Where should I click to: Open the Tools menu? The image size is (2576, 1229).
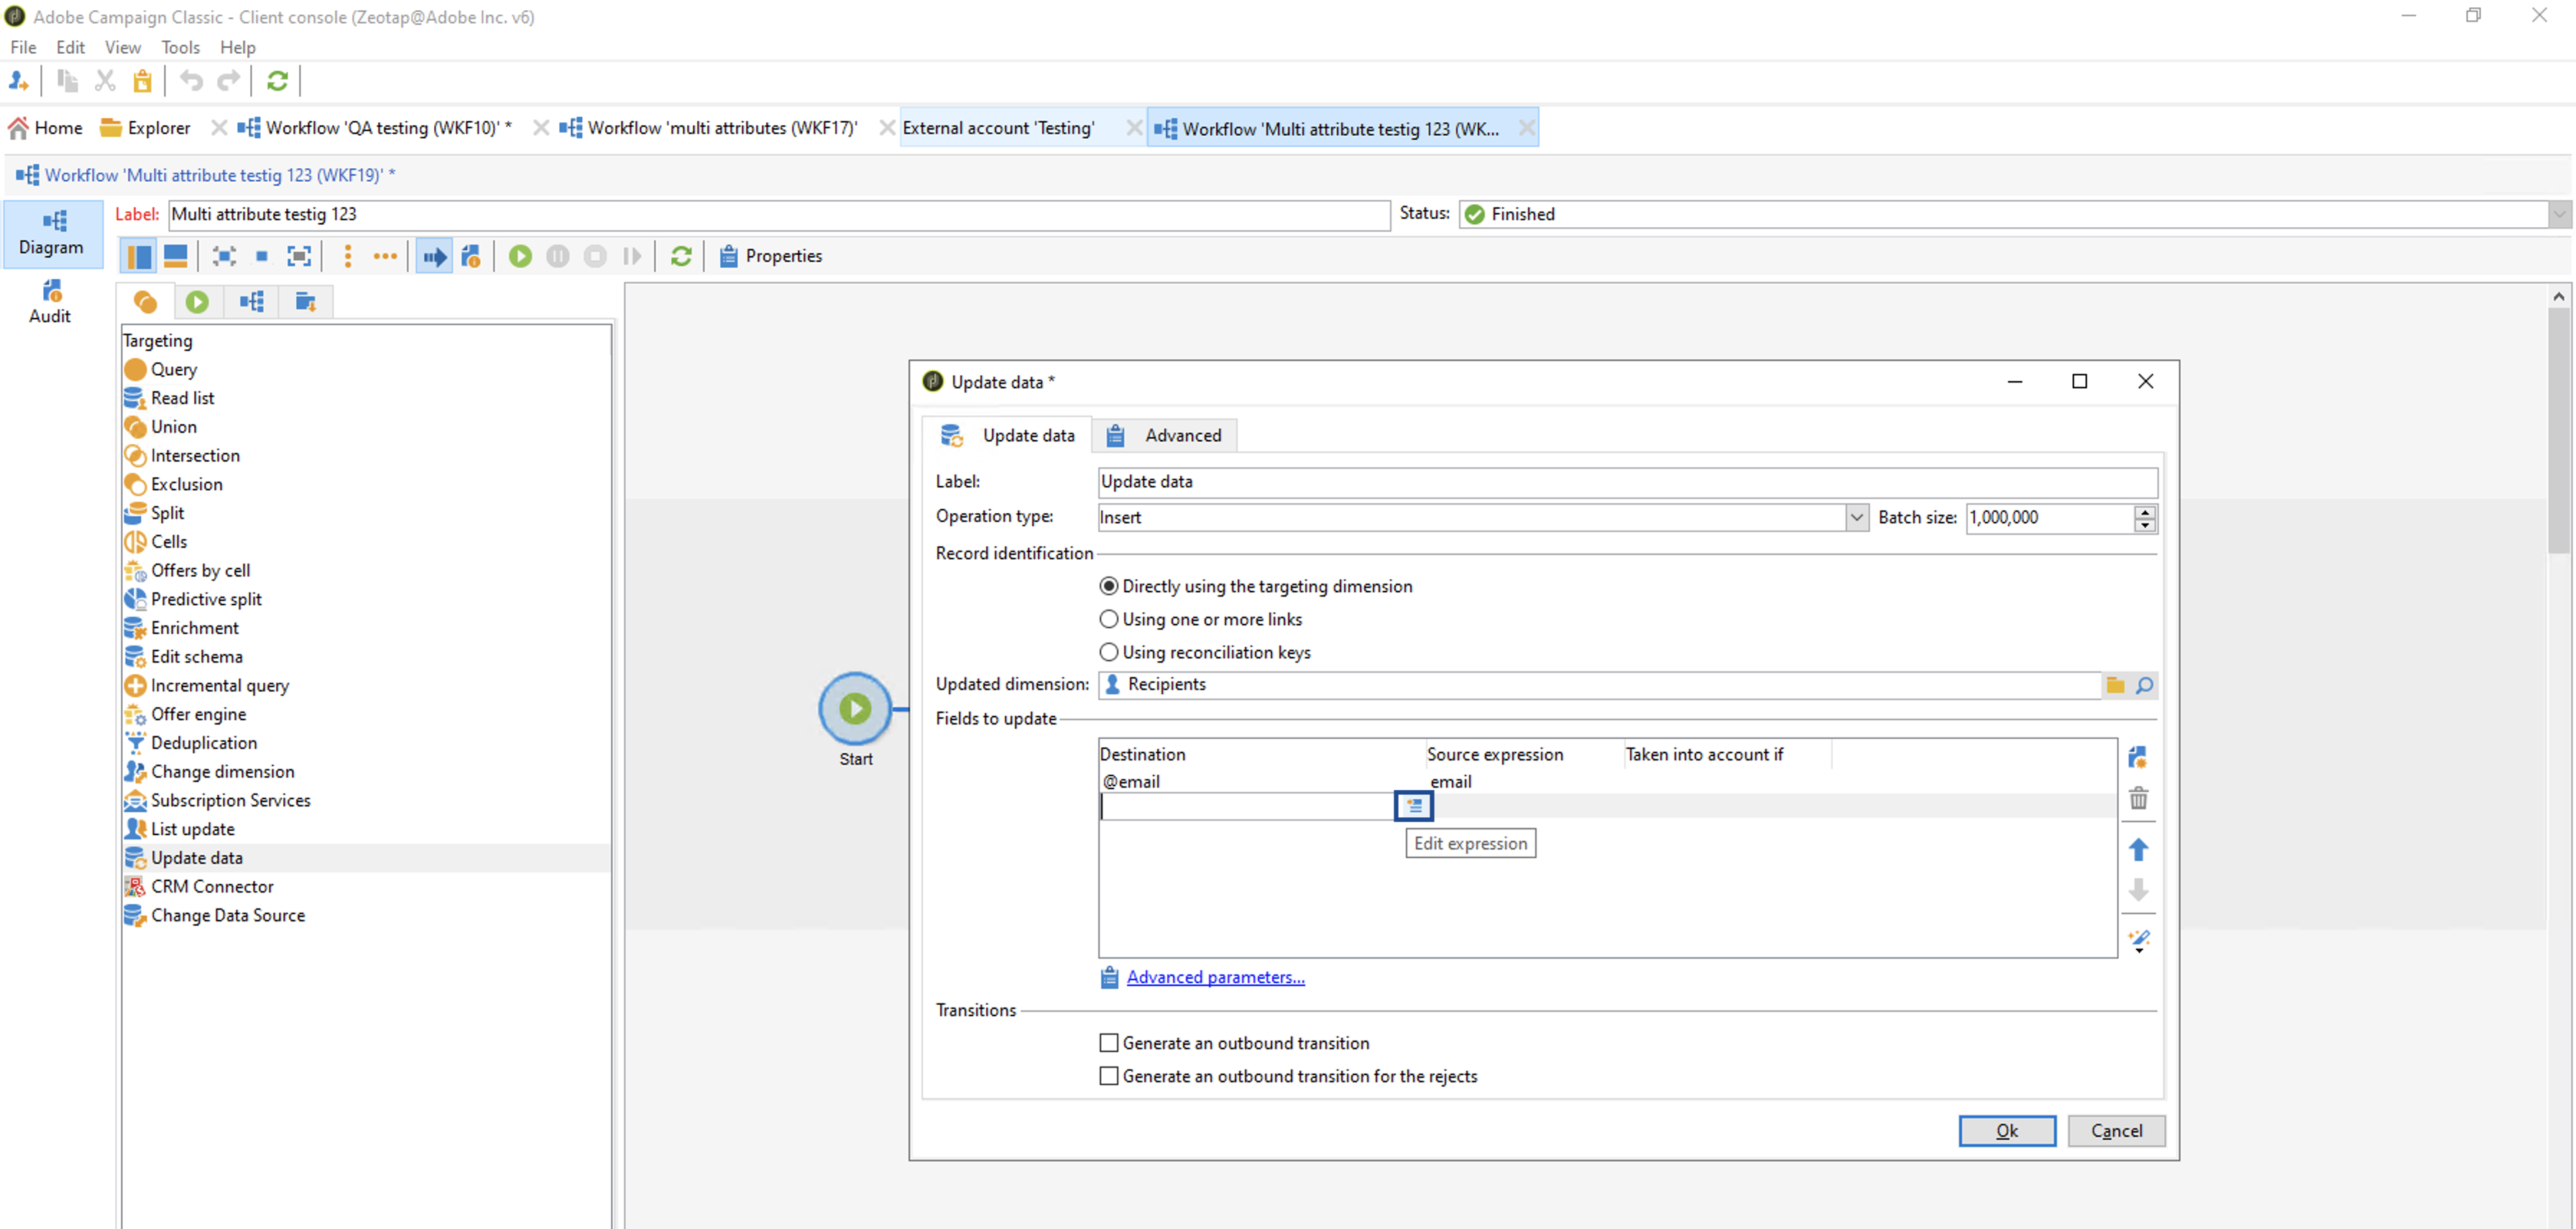(x=180, y=47)
